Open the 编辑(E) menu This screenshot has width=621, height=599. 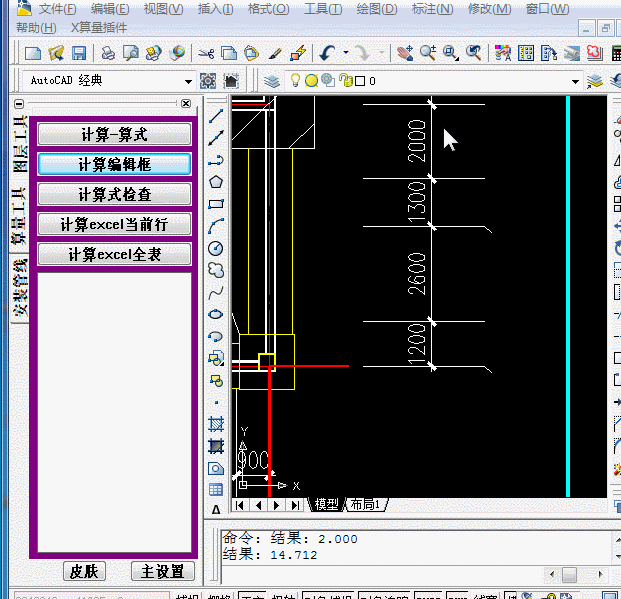tap(110, 9)
